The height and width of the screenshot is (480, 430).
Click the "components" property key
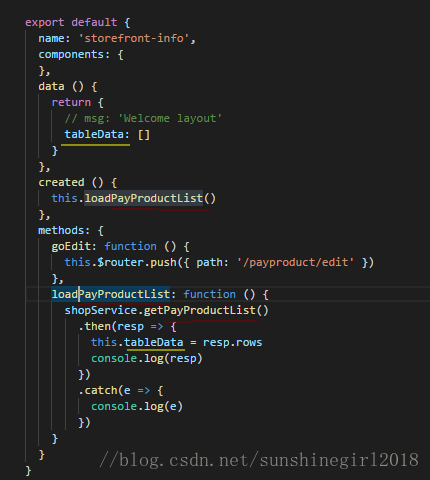pyautogui.click(x=71, y=55)
